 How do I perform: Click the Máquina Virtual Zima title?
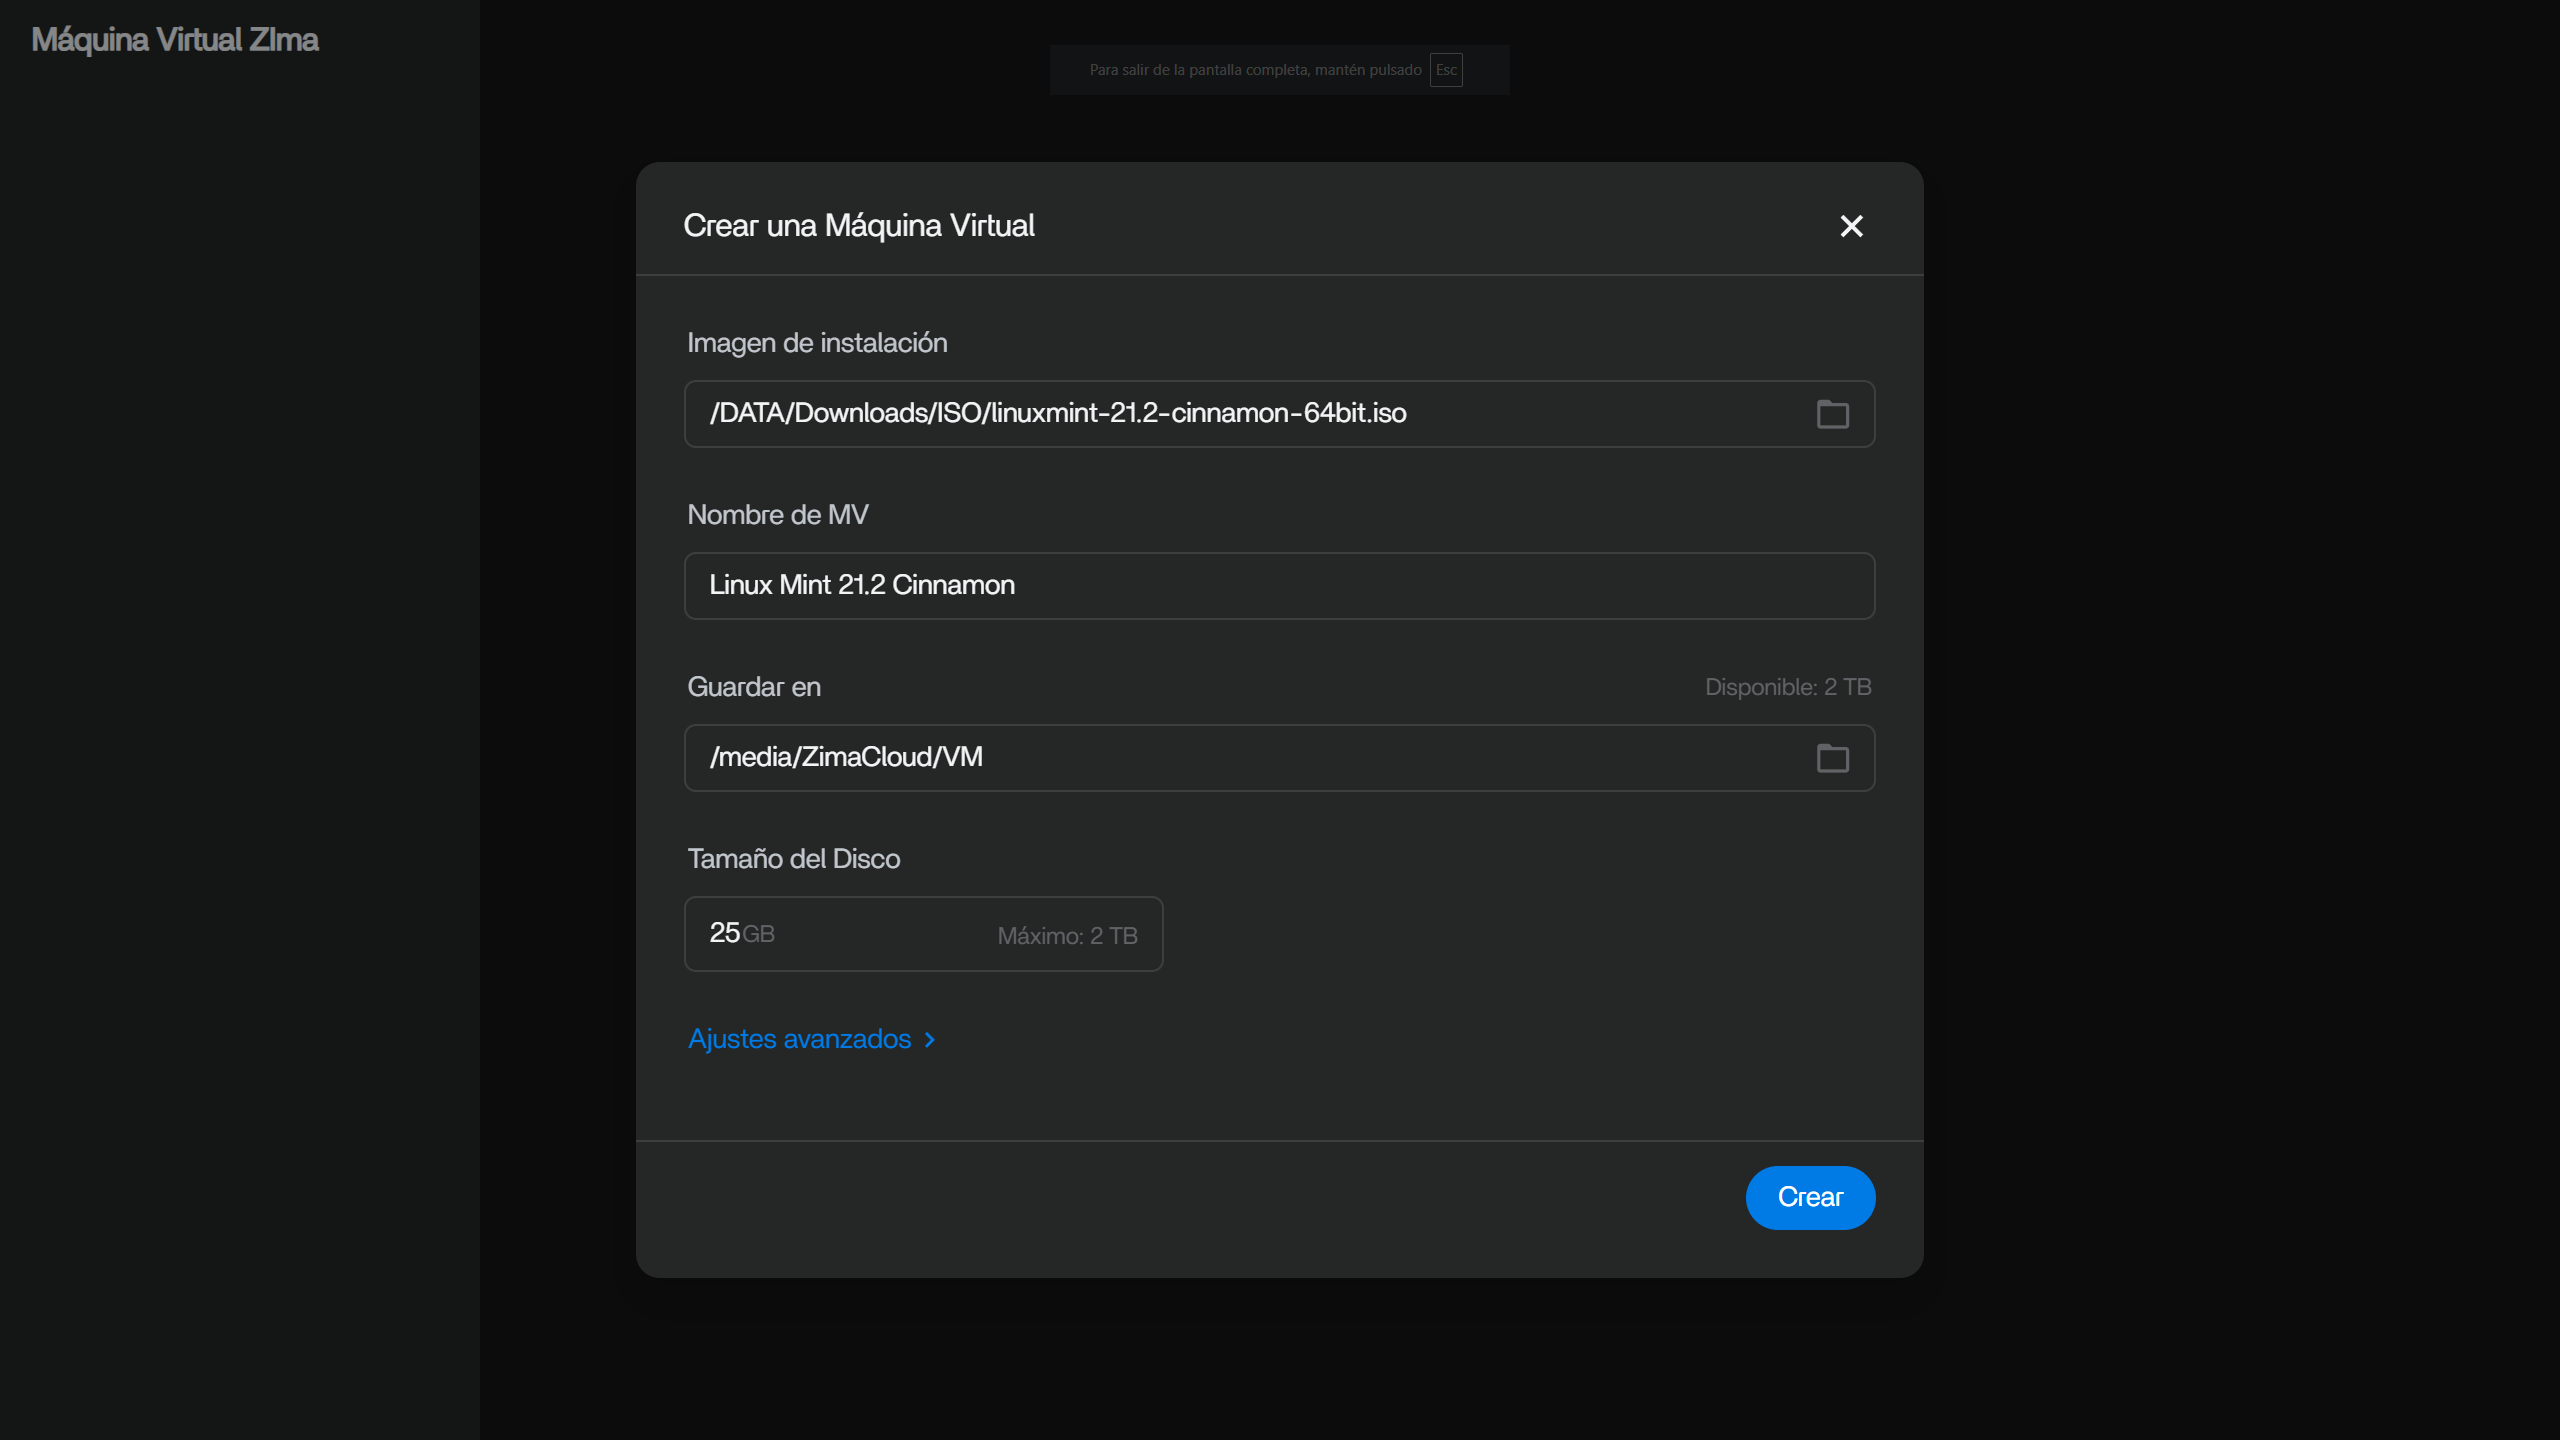pos(175,40)
